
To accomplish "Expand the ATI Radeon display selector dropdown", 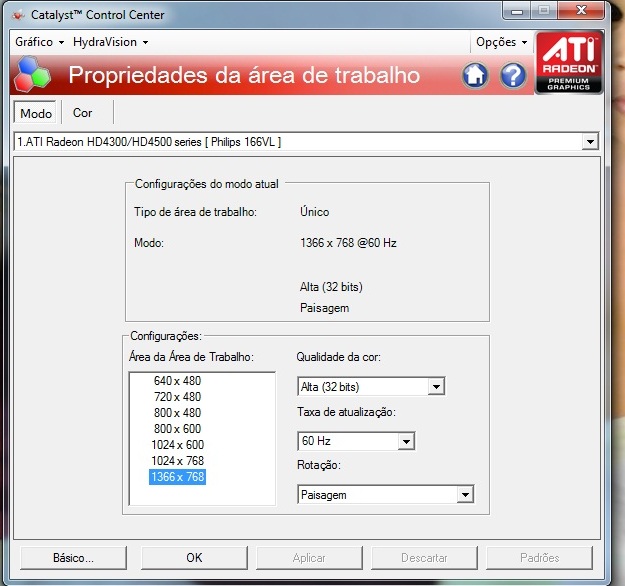I will tap(589, 143).
